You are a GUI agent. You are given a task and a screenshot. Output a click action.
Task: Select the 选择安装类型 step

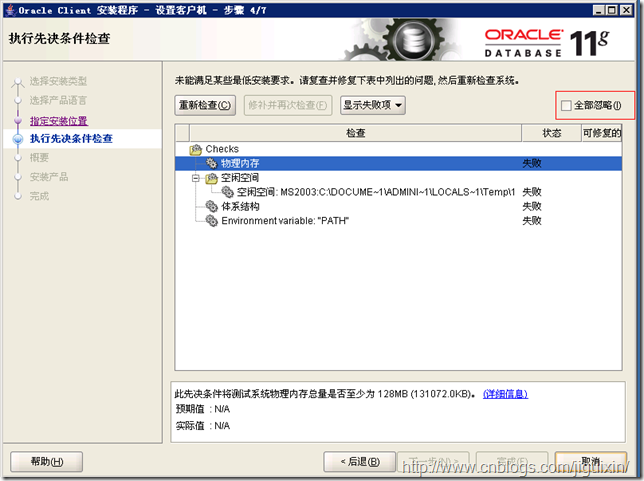(58, 81)
